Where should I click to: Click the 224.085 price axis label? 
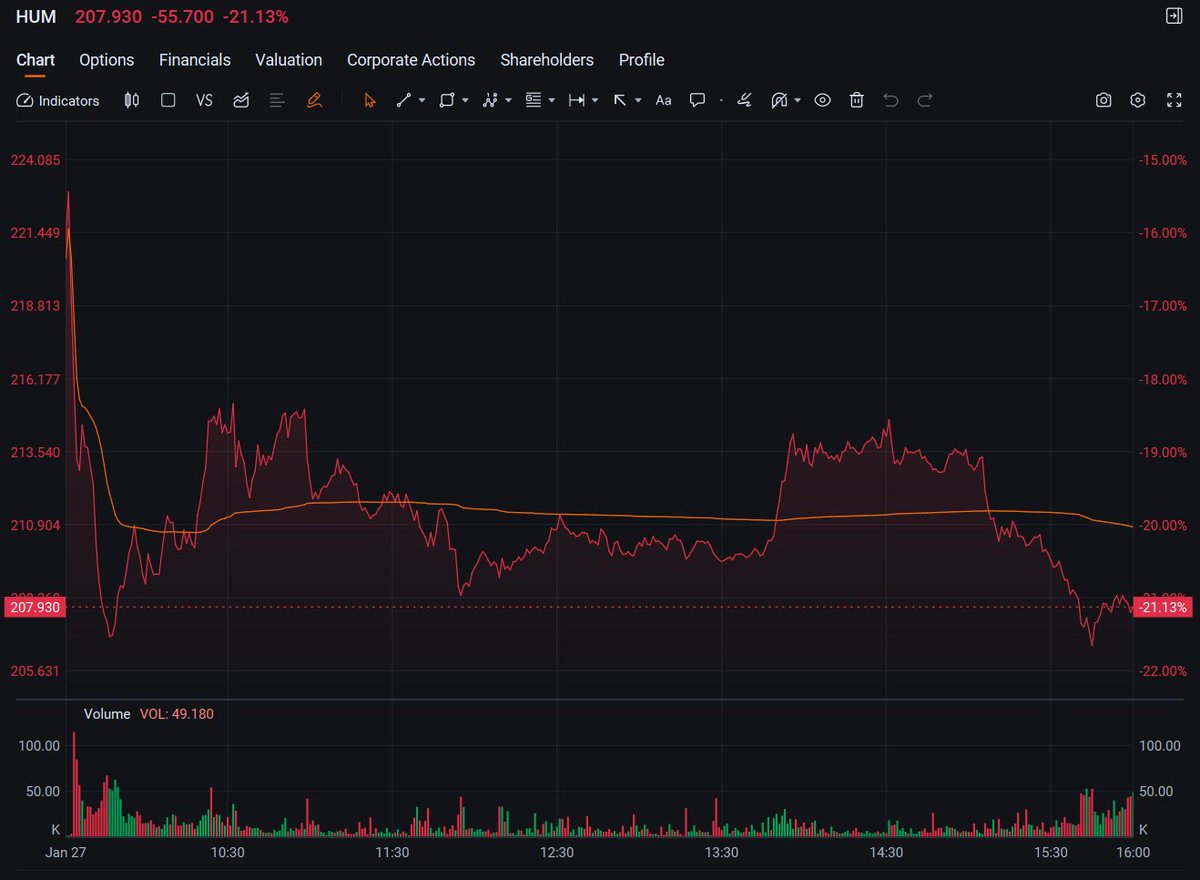tap(35, 160)
